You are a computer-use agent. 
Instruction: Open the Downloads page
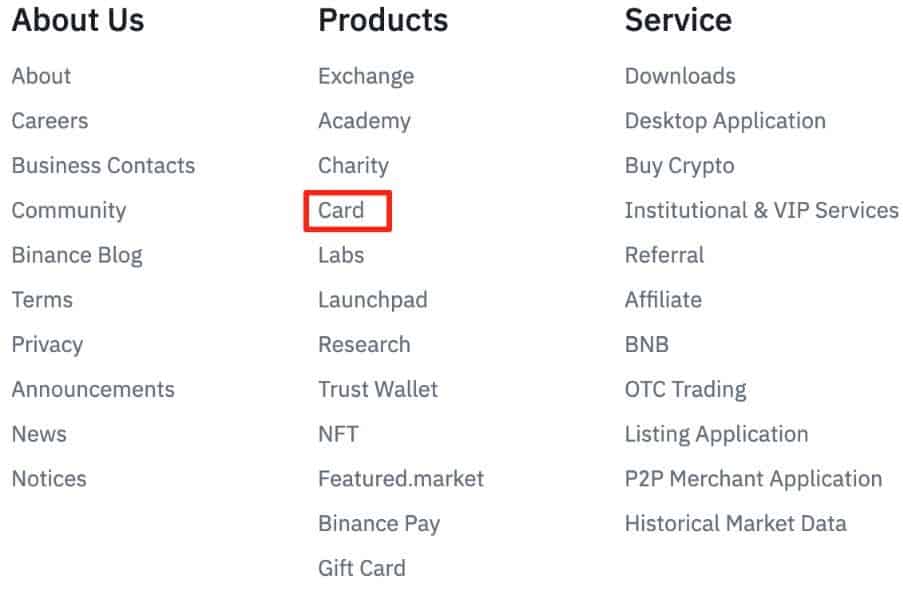pyautogui.click(x=680, y=76)
